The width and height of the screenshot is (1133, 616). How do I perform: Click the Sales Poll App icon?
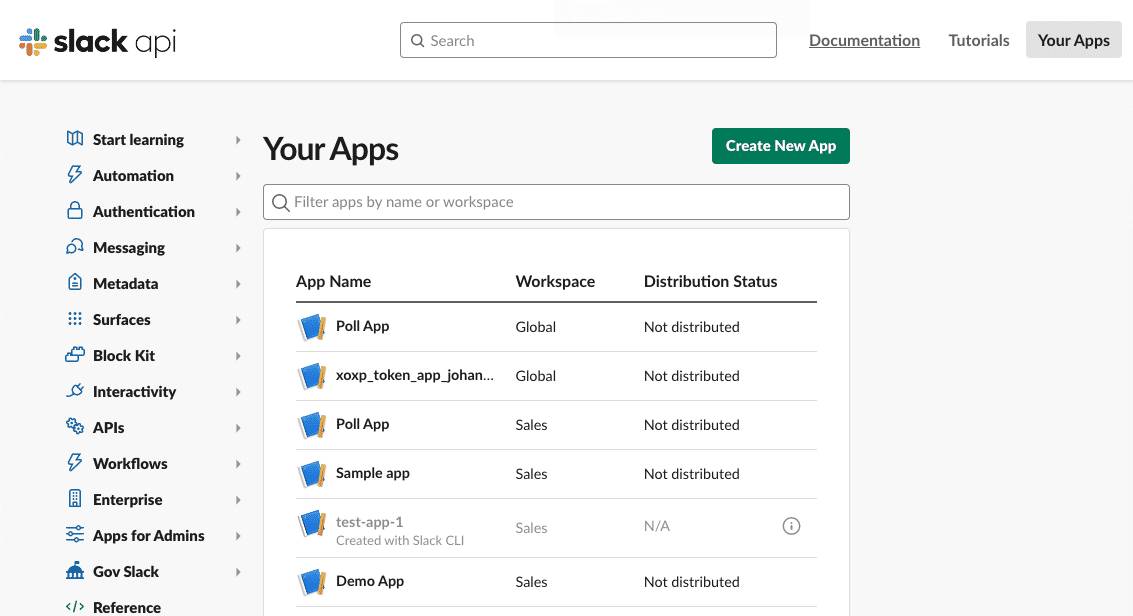[312, 425]
